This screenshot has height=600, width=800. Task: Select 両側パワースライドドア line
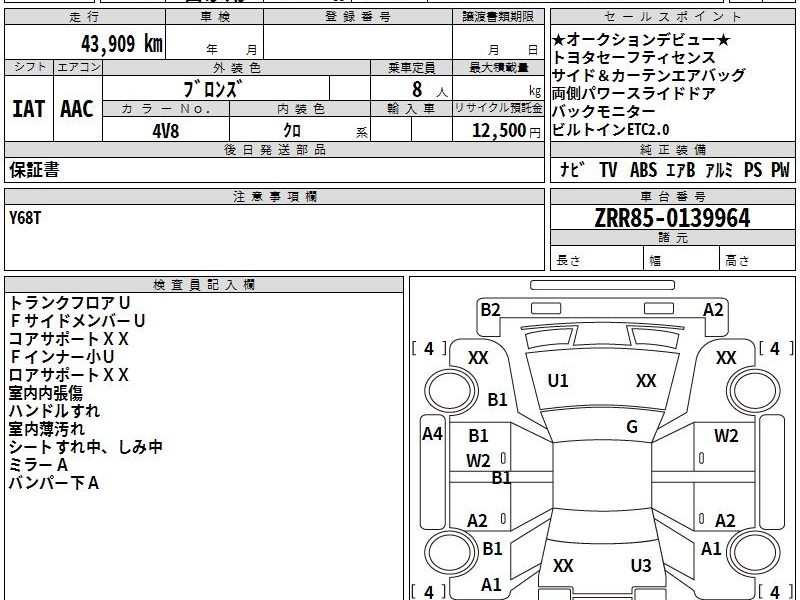634,93
